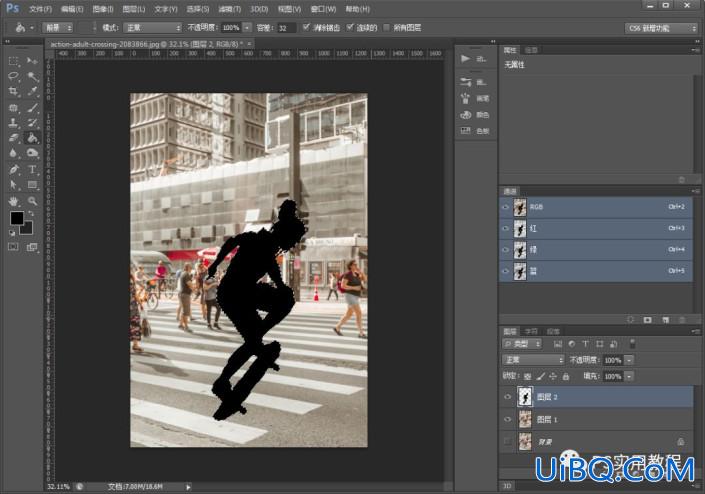
Task: Open the tool preset picker arrow
Action: tap(32, 28)
